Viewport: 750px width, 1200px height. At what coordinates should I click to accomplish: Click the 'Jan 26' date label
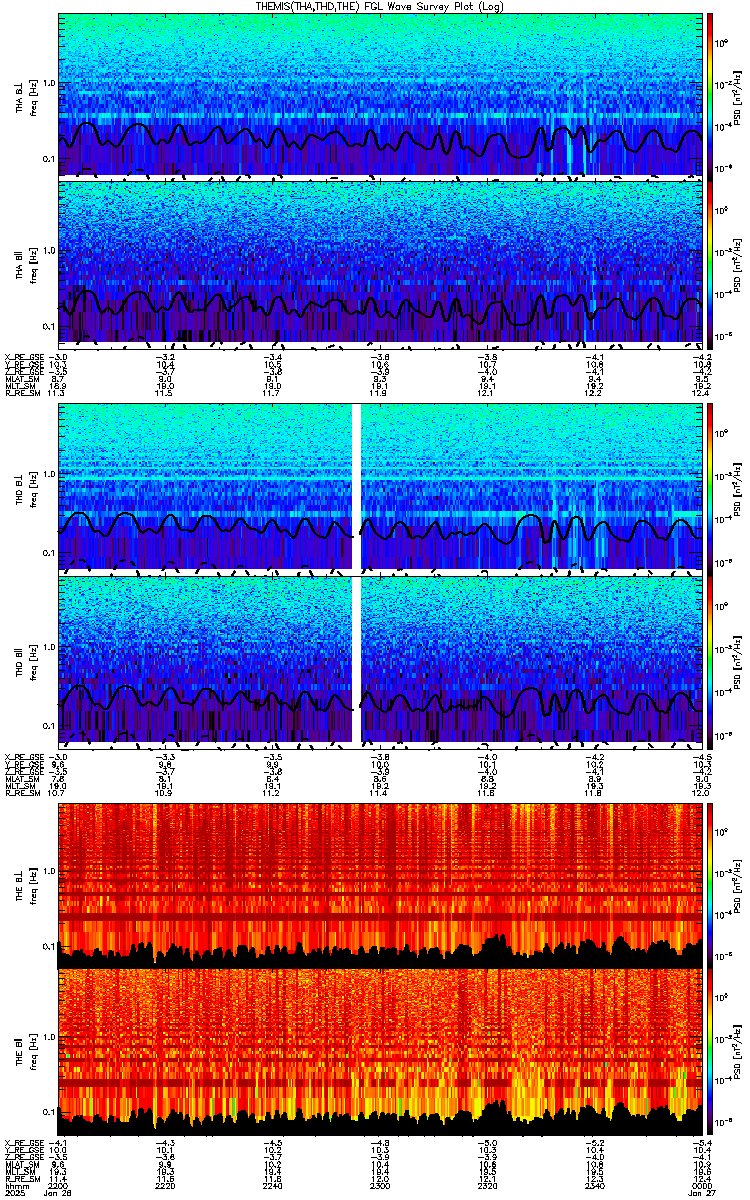pyautogui.click(x=59, y=1191)
